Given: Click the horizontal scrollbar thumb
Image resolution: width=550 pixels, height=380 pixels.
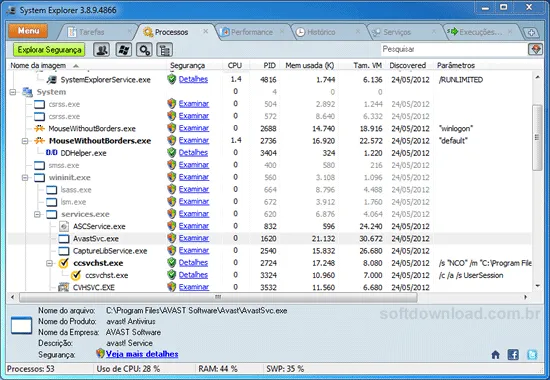Looking at the screenshot, I should coord(218,297).
